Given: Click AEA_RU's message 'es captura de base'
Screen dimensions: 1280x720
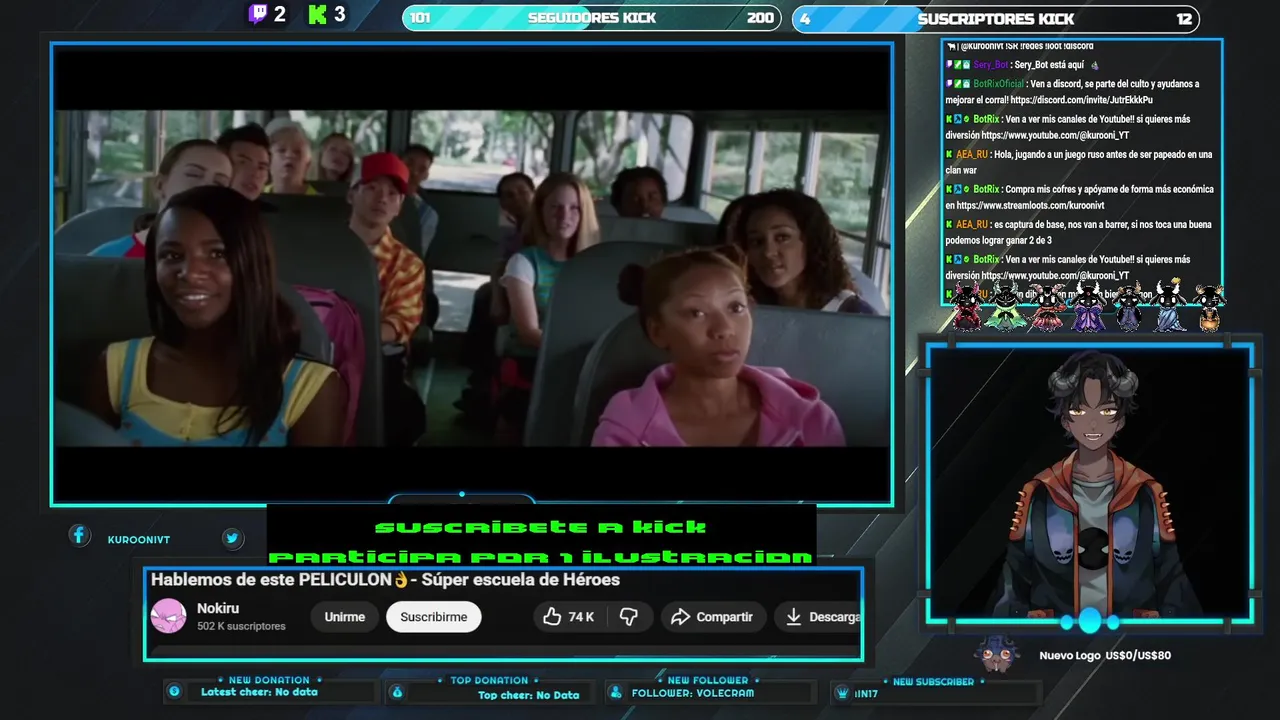Looking at the screenshot, I should pos(1079,232).
